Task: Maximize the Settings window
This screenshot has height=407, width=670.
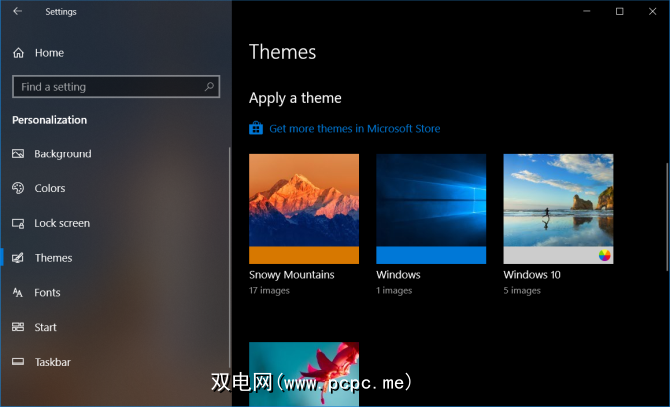Action: [620, 11]
